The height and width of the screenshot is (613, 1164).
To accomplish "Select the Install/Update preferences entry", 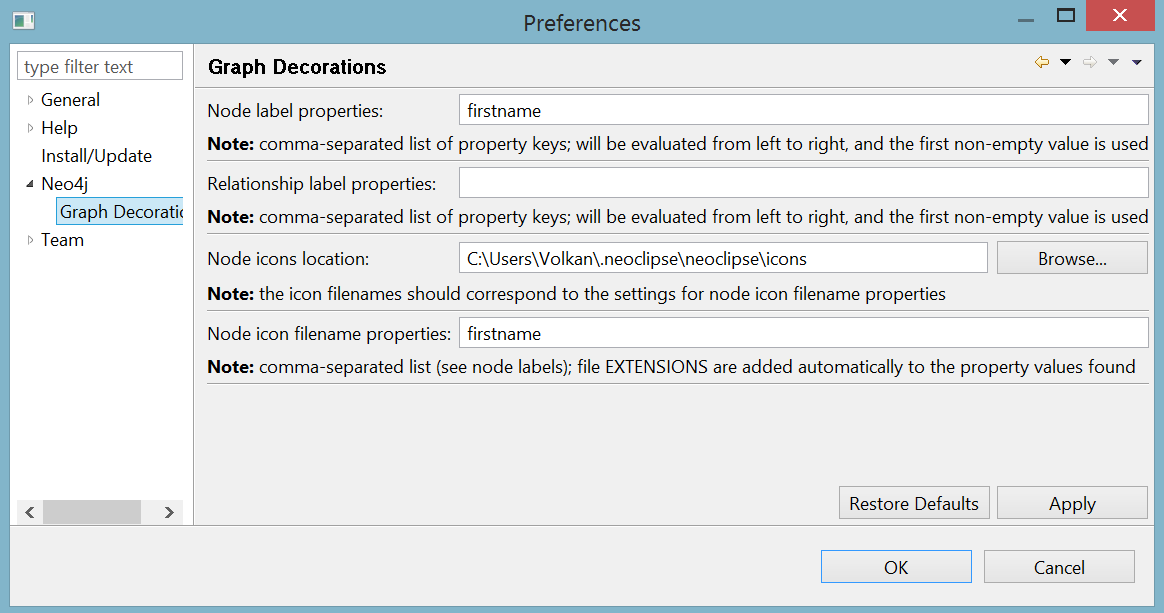I will 96,155.
